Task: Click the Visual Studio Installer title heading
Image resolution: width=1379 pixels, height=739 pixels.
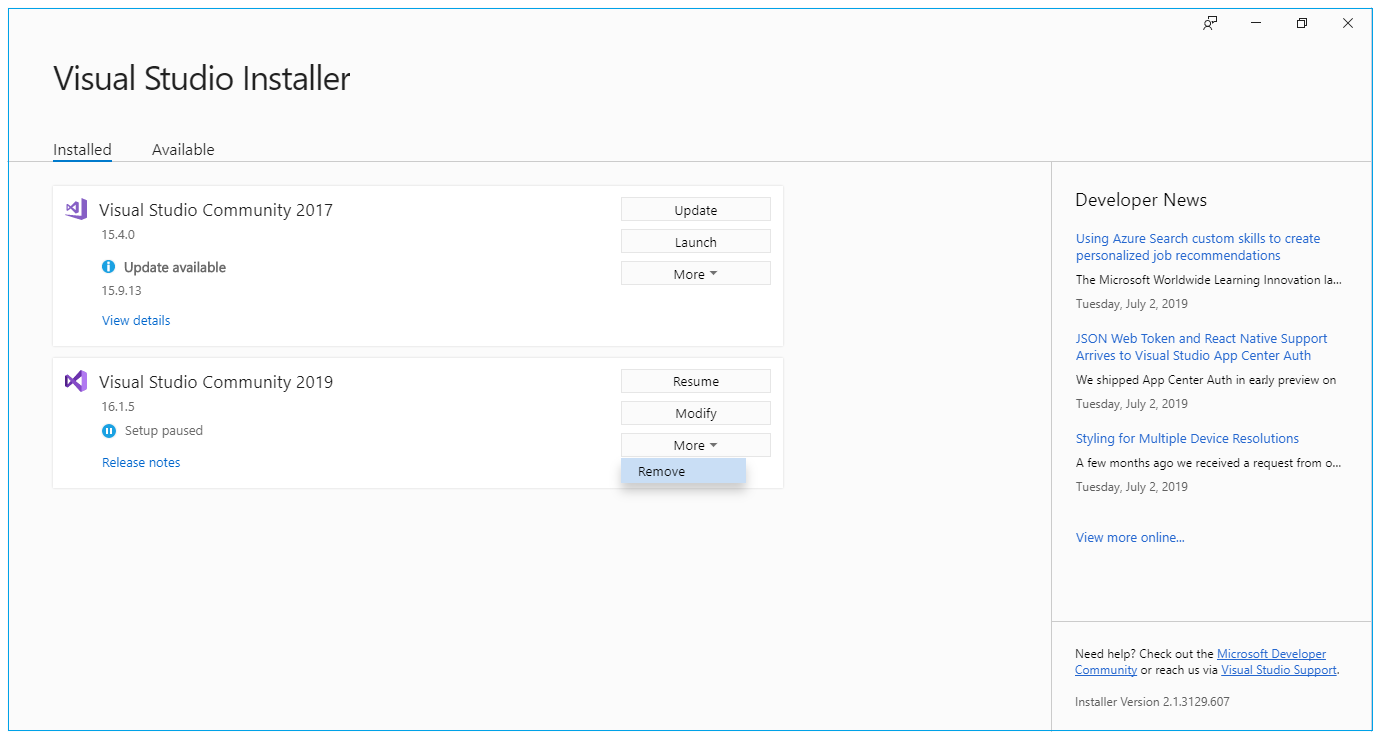Action: click(202, 79)
